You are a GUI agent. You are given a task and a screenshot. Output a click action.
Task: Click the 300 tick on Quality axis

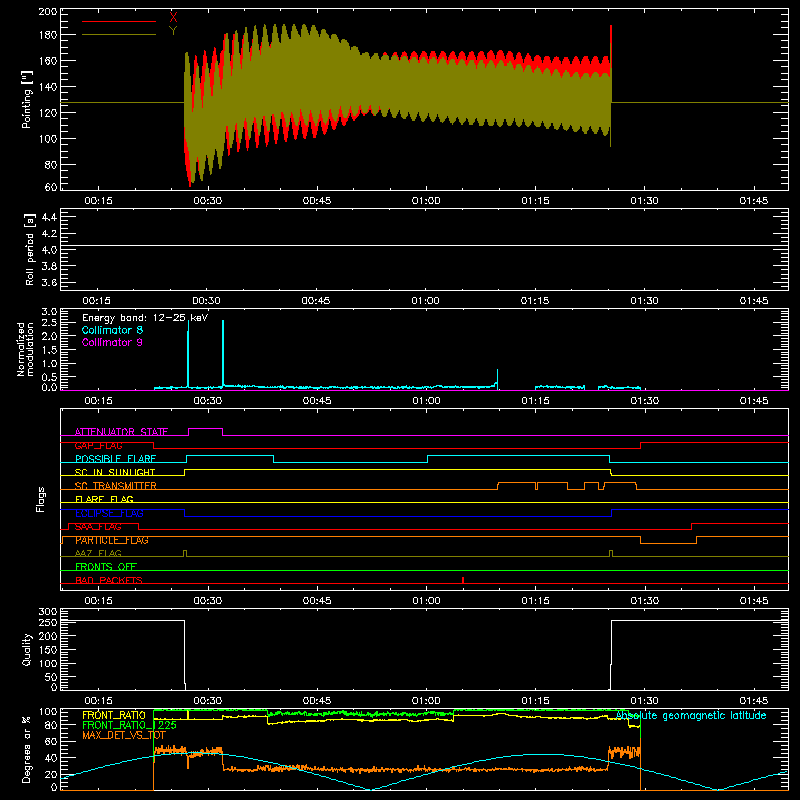click(x=47, y=612)
